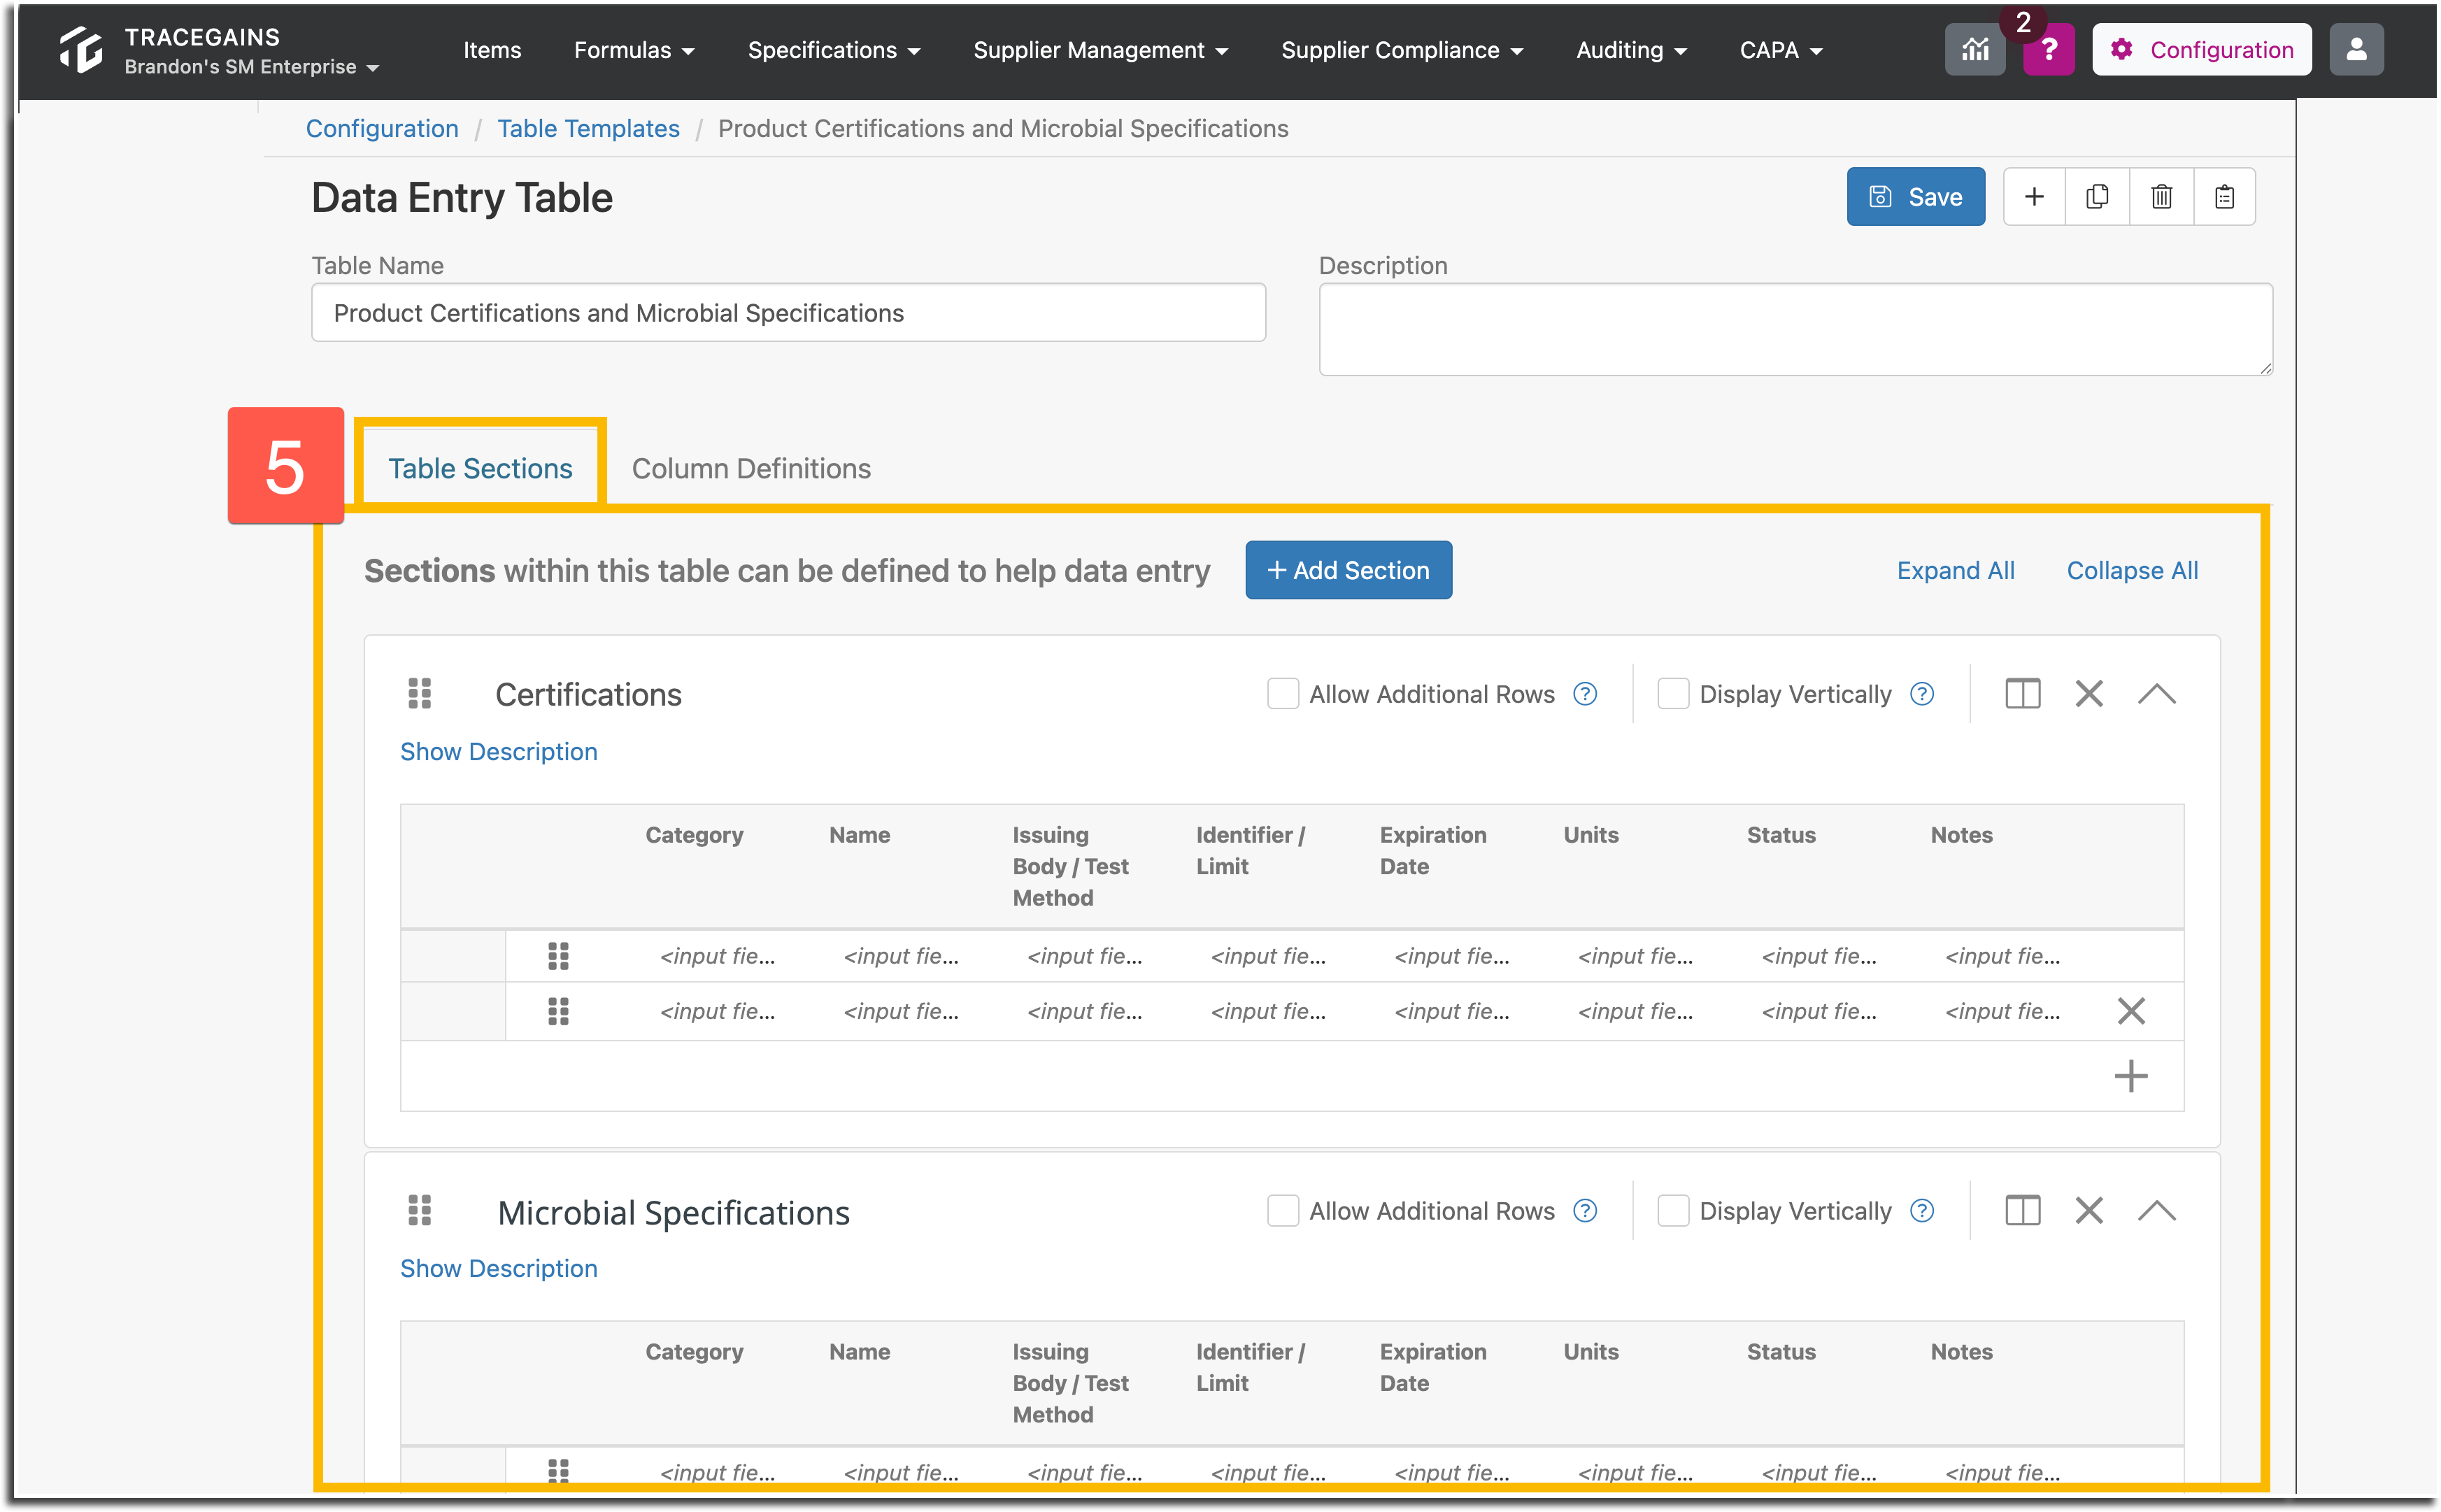Click the Save button
2441x1512 pixels.
click(1915, 197)
